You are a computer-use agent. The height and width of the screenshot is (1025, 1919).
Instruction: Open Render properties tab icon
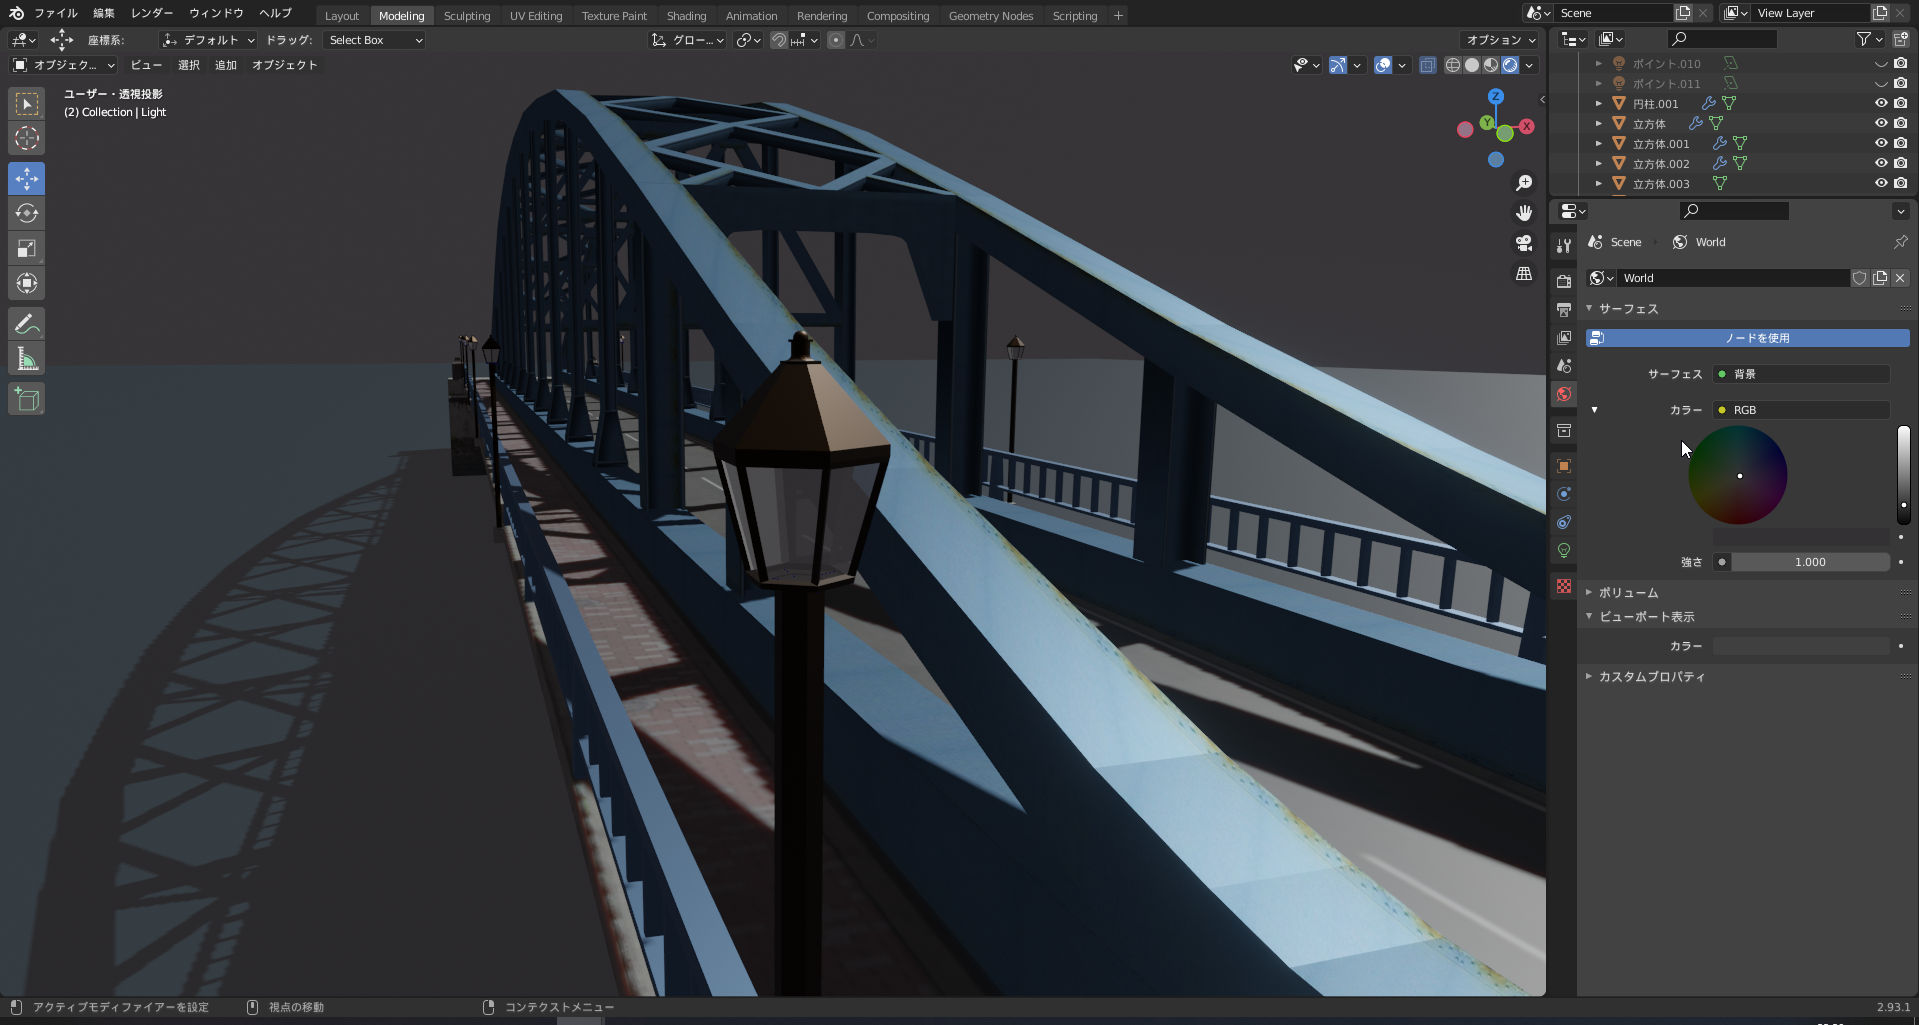(1564, 281)
